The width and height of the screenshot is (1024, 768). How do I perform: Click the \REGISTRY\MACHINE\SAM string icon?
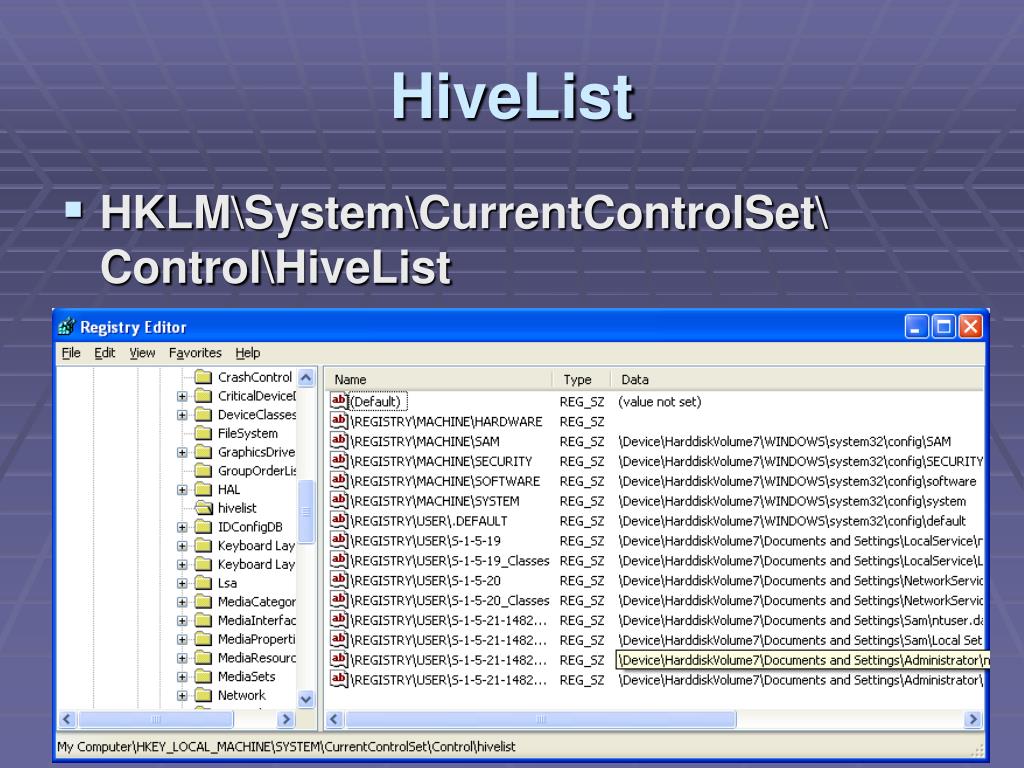coord(339,441)
